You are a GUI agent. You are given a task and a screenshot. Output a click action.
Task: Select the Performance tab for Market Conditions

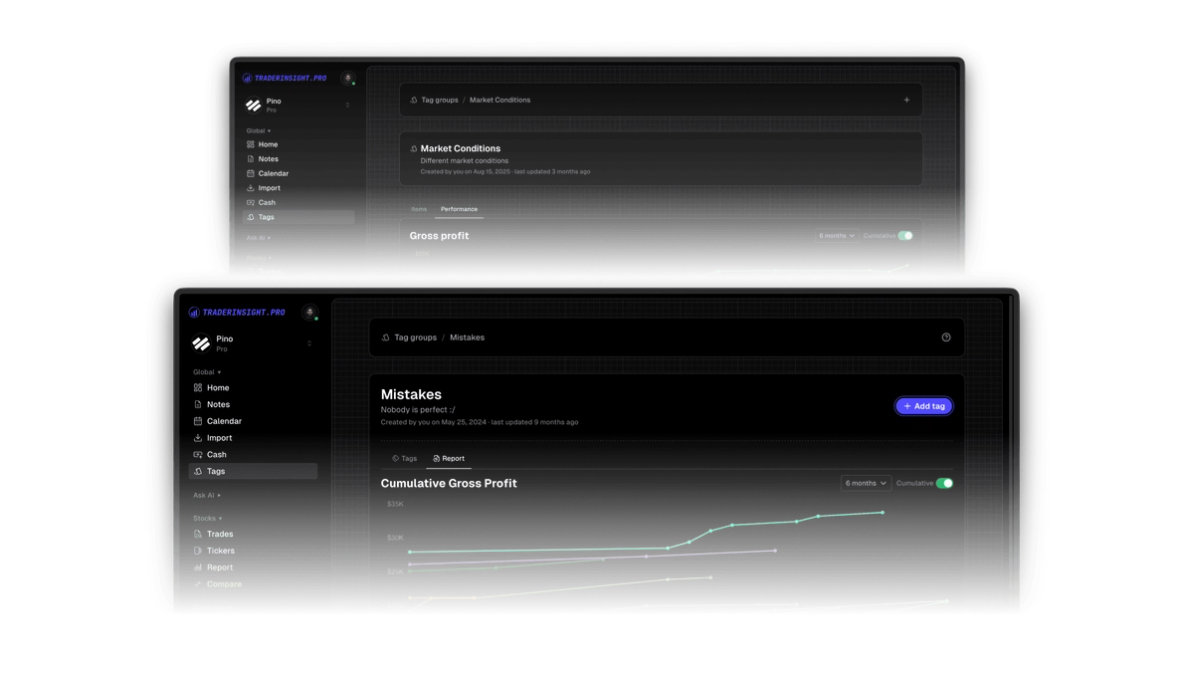[x=458, y=209]
